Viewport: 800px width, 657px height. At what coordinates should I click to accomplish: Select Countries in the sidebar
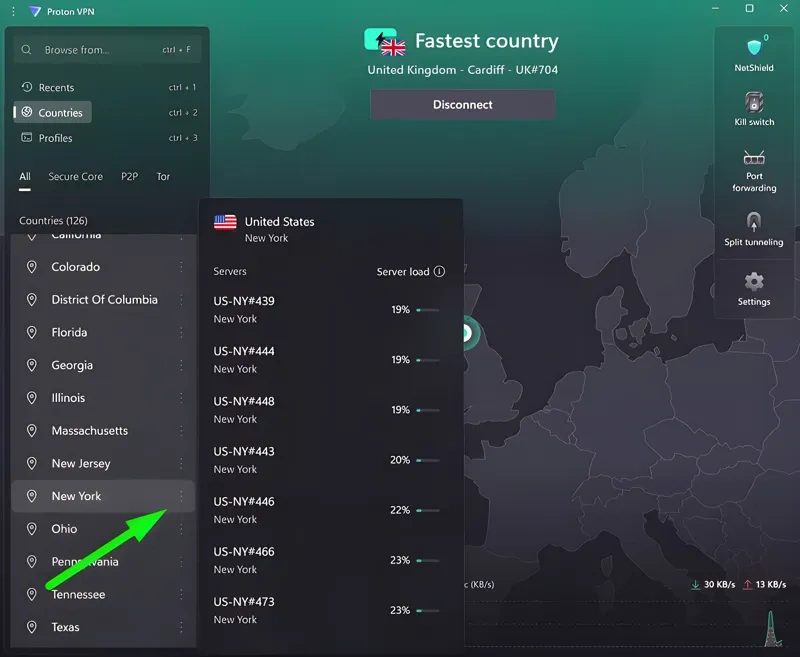click(x=60, y=112)
